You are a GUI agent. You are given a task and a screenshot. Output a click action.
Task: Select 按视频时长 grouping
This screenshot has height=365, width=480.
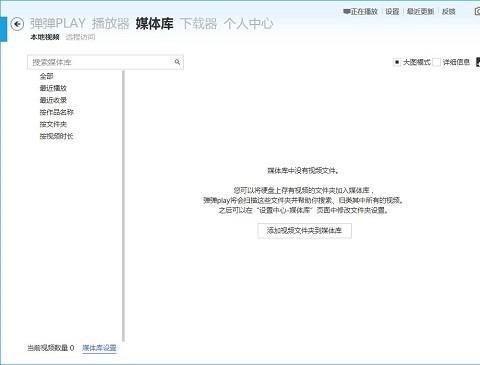coord(56,136)
